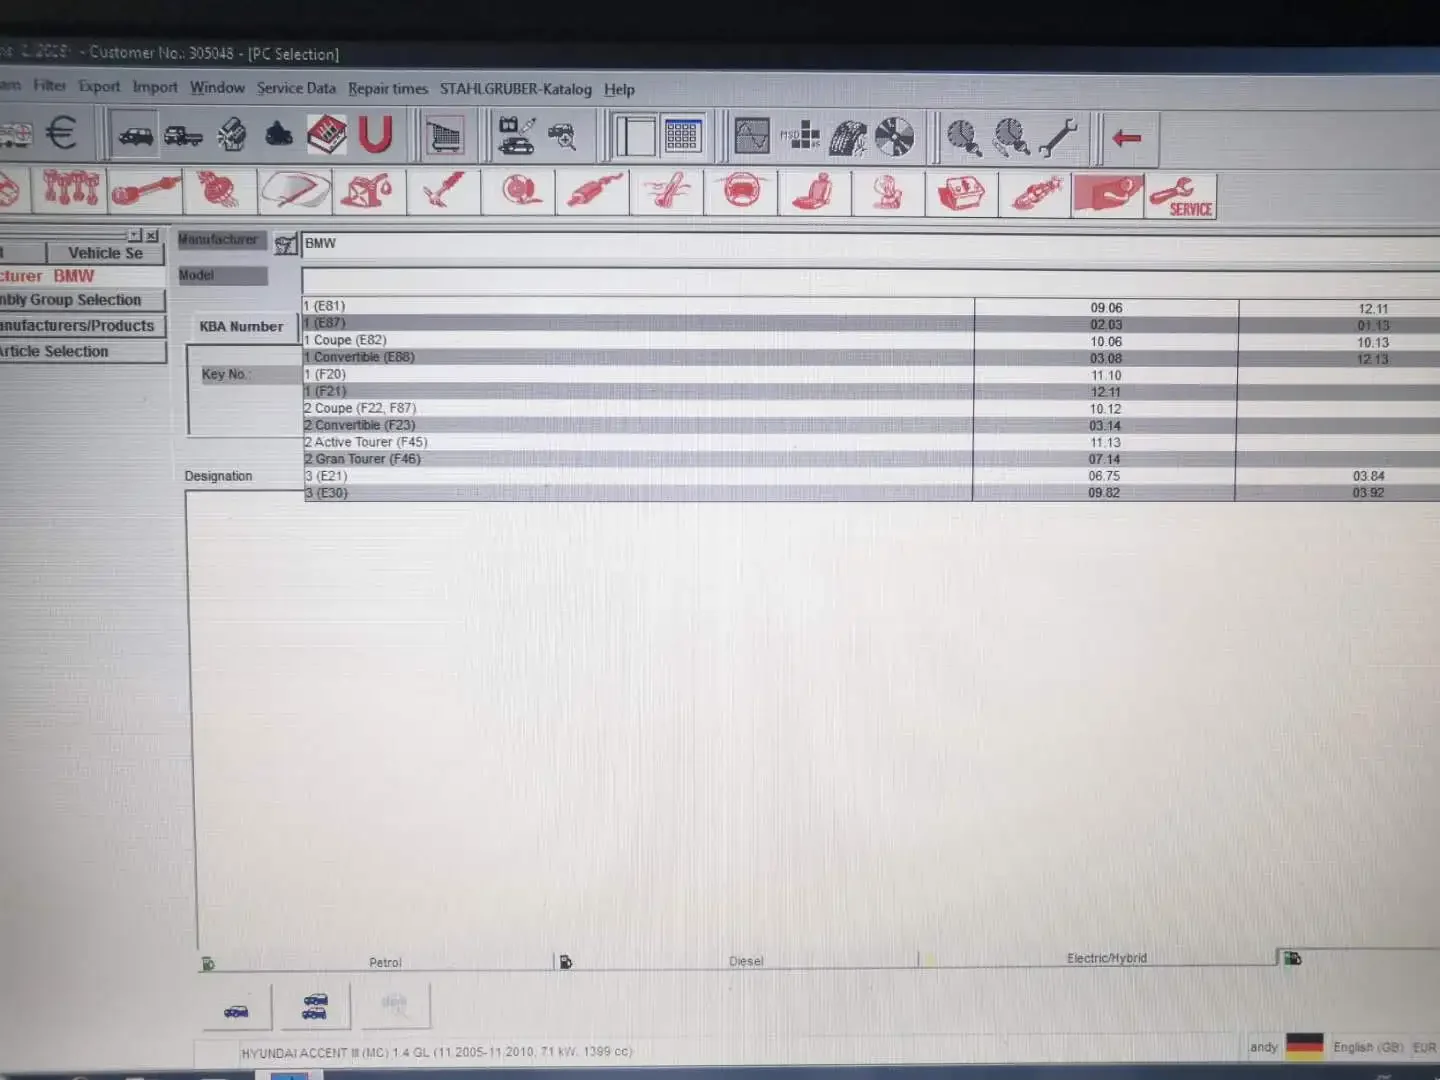Open the red SERVICE wrench icon

coord(1182,196)
